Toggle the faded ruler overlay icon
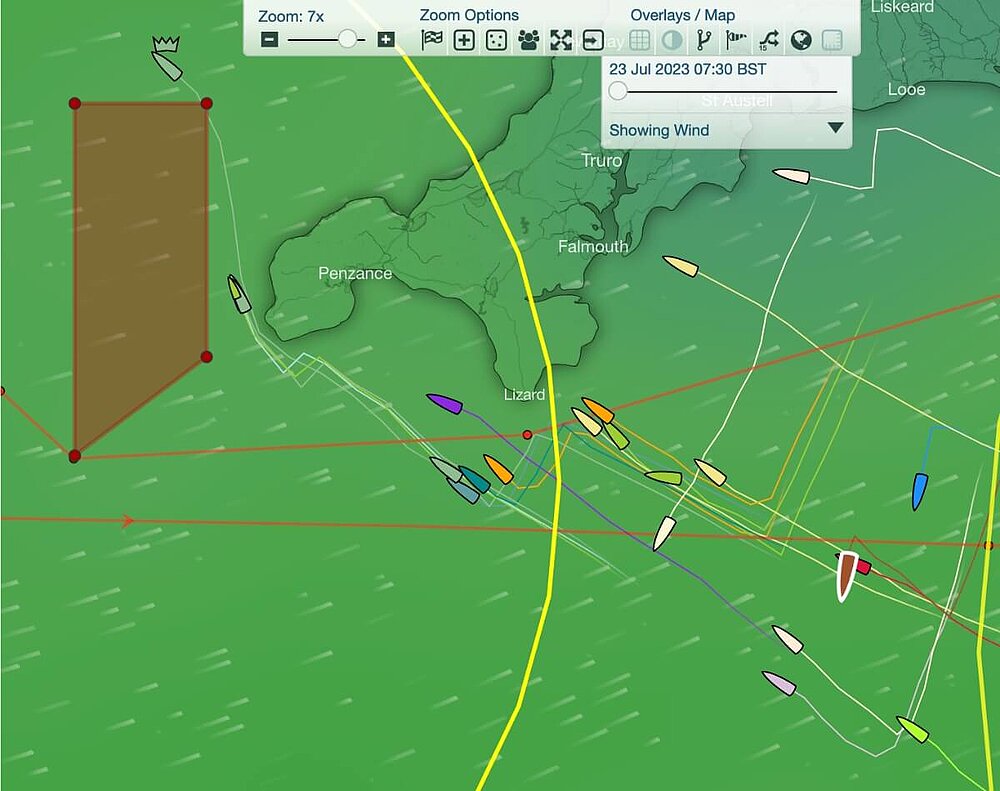Screen dimensions: 1000x791 tap(832, 40)
